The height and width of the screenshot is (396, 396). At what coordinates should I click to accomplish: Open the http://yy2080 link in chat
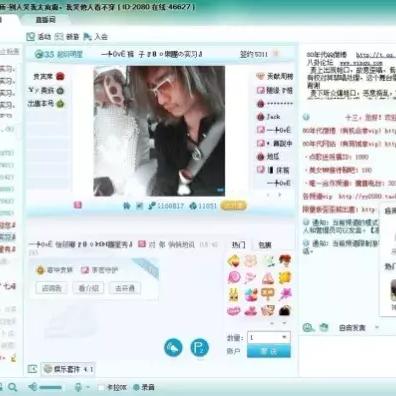coord(367,196)
